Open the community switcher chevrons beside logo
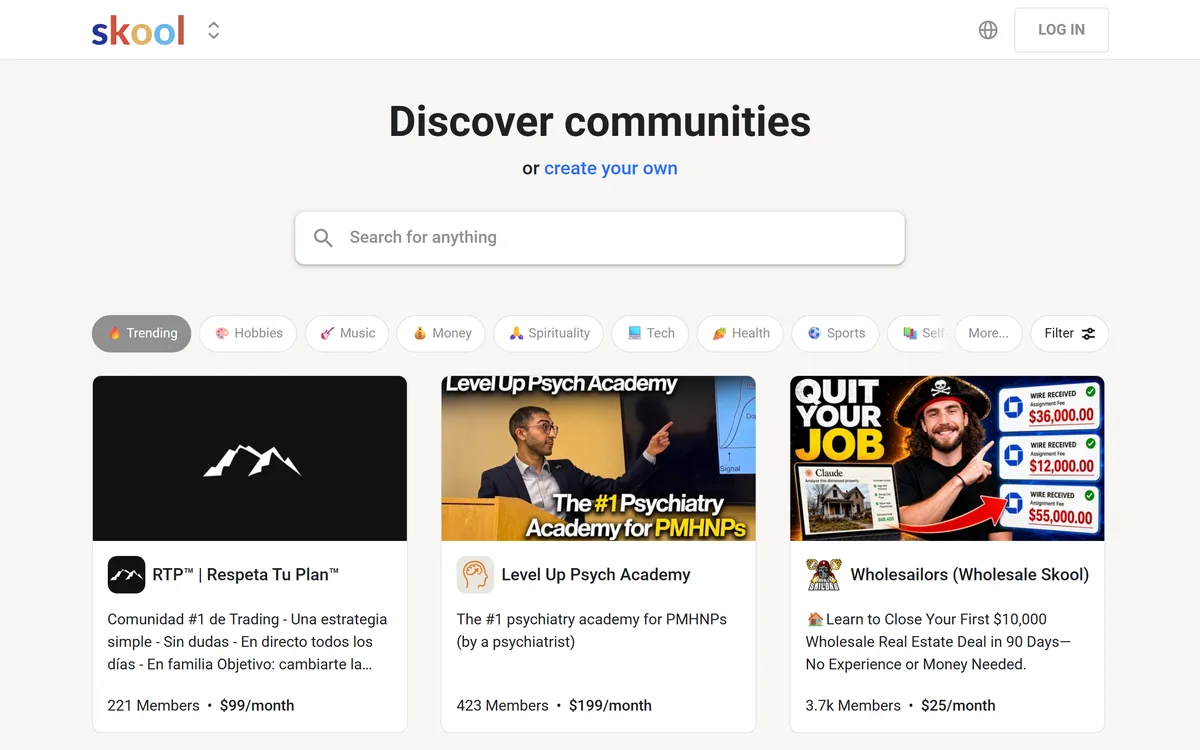 [213, 31]
